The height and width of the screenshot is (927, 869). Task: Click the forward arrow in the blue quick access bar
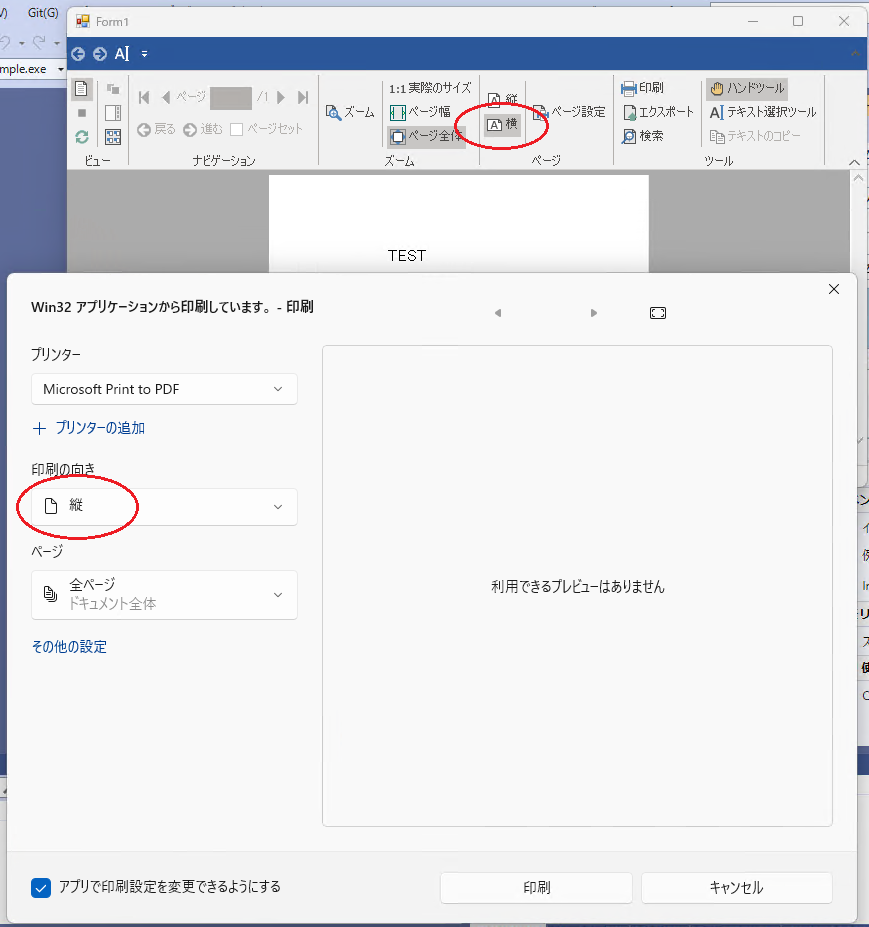point(100,54)
